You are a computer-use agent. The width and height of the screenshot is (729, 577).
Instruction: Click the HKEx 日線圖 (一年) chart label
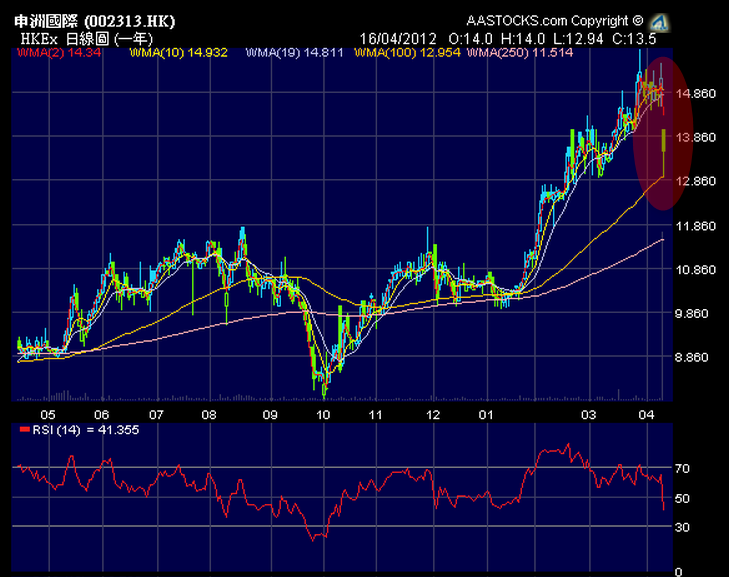[77, 38]
